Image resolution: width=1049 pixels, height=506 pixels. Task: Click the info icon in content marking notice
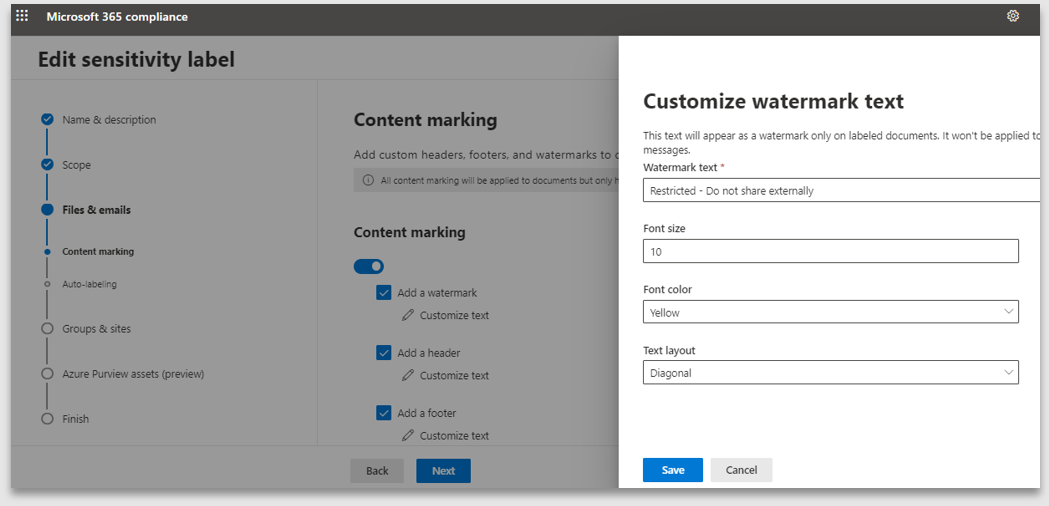(x=368, y=180)
